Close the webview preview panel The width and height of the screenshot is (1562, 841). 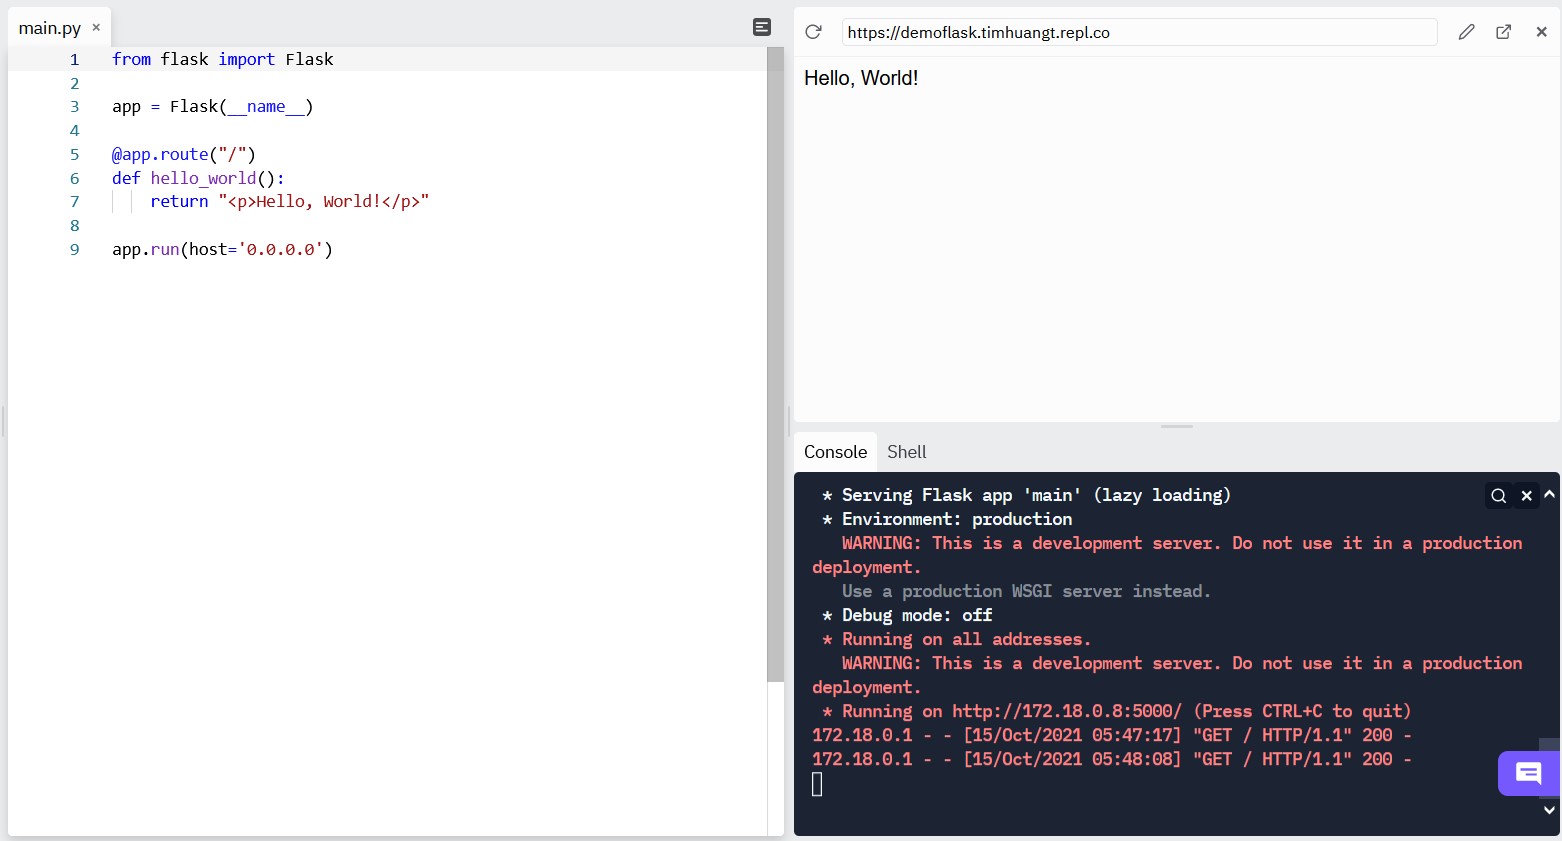coord(1541,32)
